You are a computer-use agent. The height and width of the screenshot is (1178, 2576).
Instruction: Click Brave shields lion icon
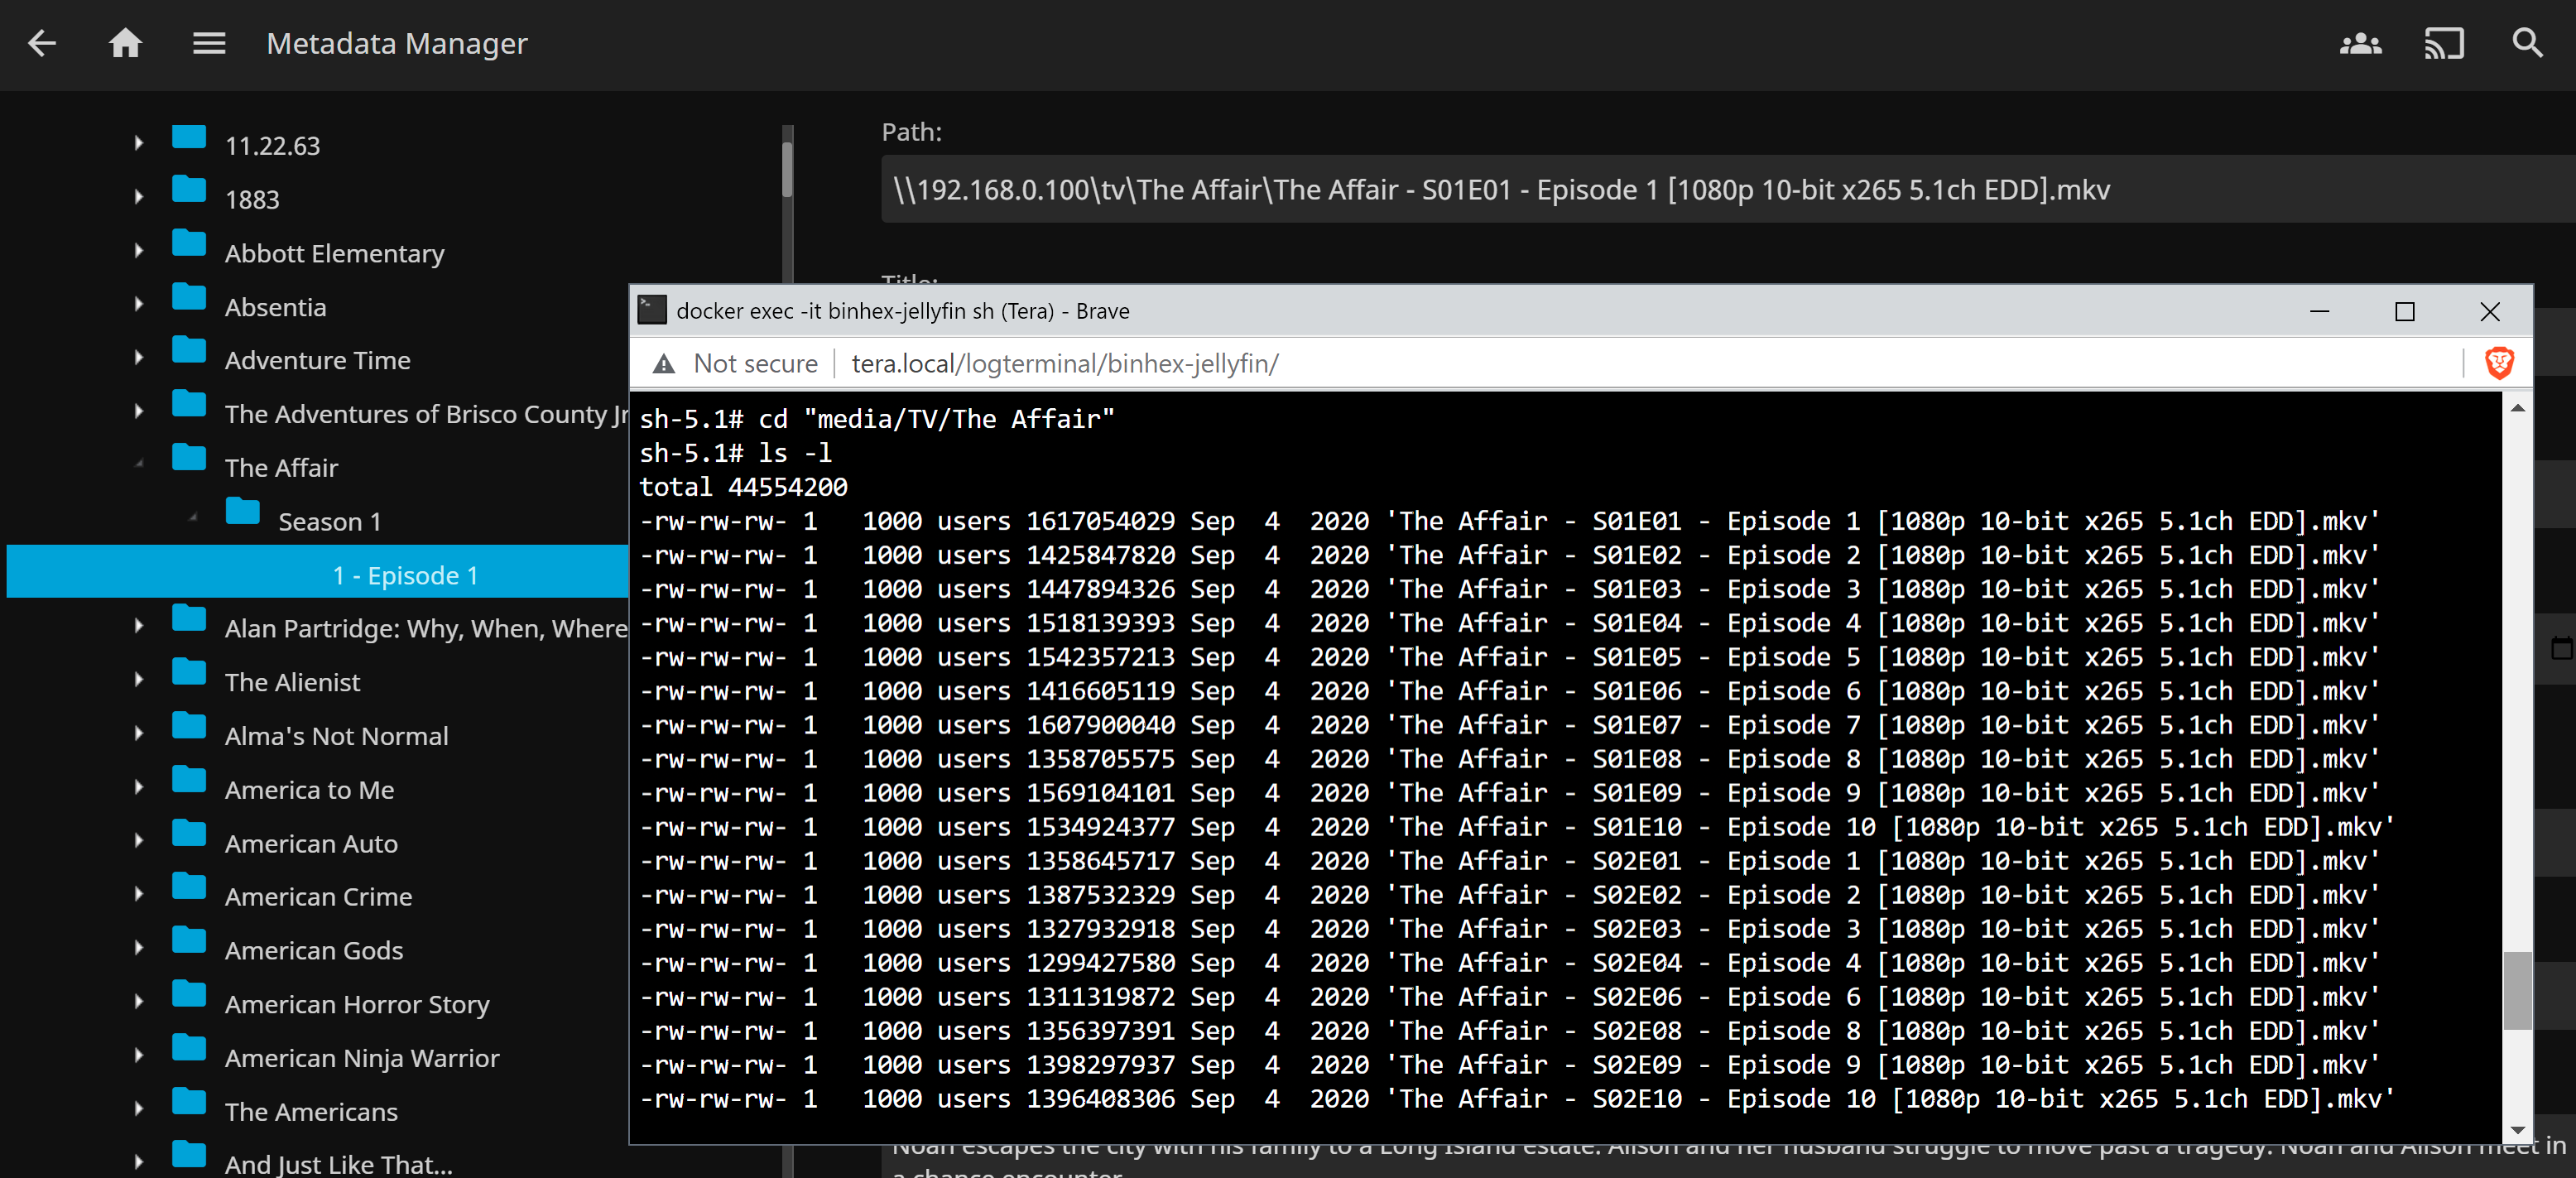pos(2499,363)
